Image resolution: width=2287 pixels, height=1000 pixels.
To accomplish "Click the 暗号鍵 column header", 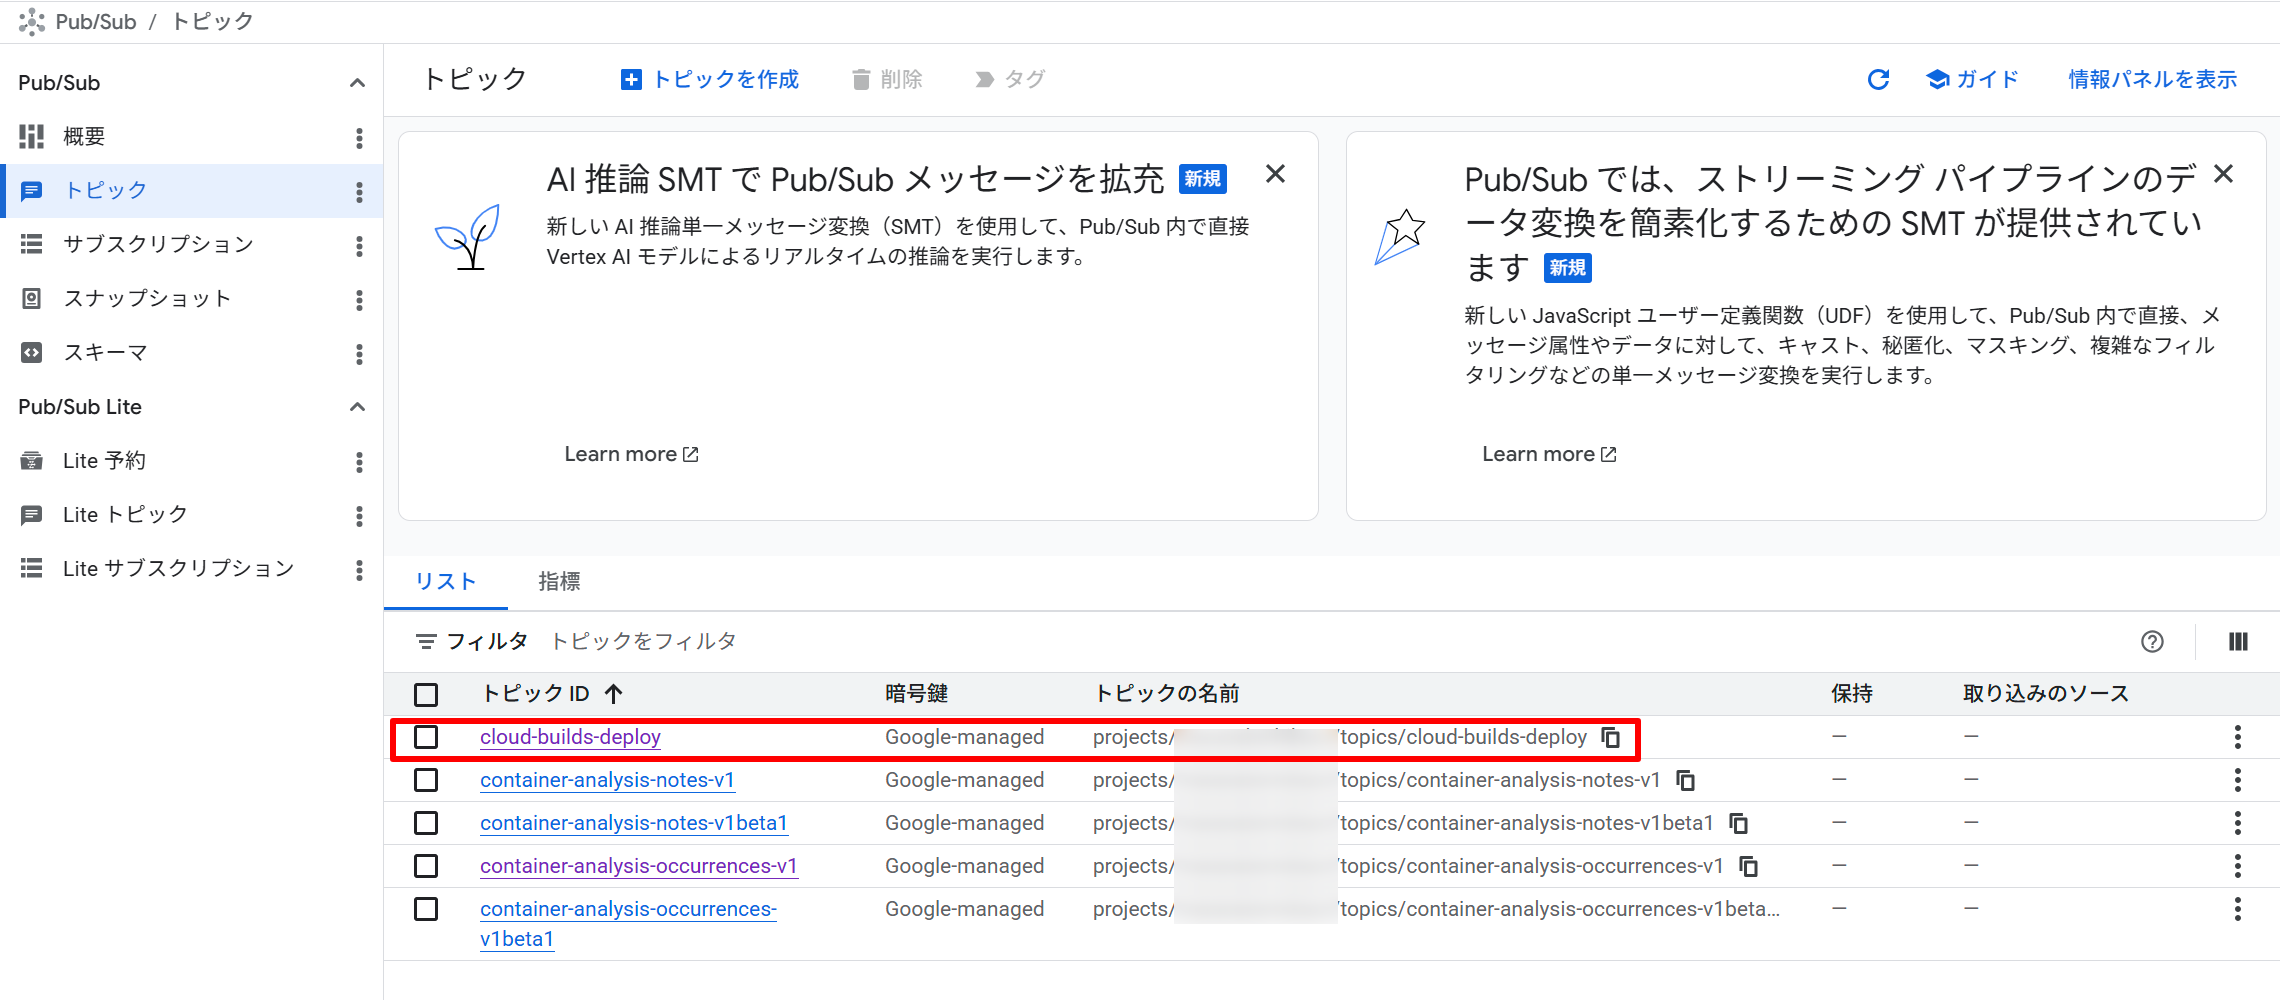I will (x=916, y=694).
